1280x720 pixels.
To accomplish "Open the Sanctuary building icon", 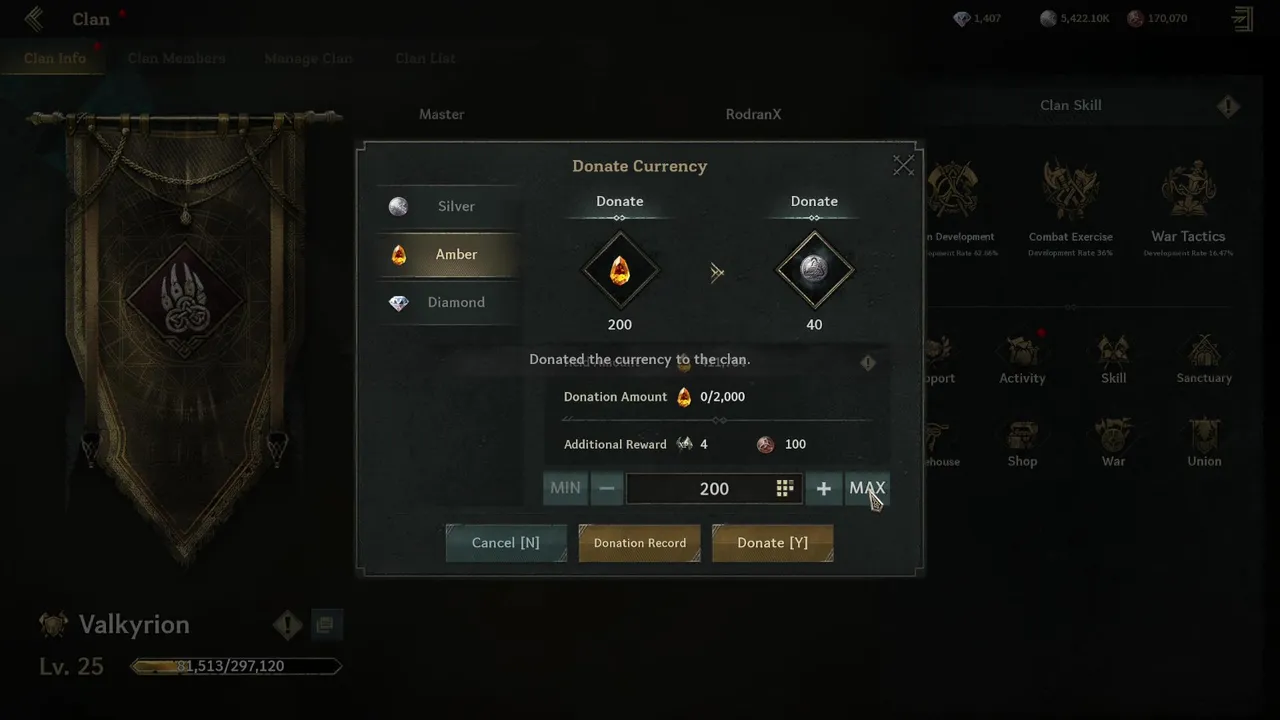I will coord(1204,351).
